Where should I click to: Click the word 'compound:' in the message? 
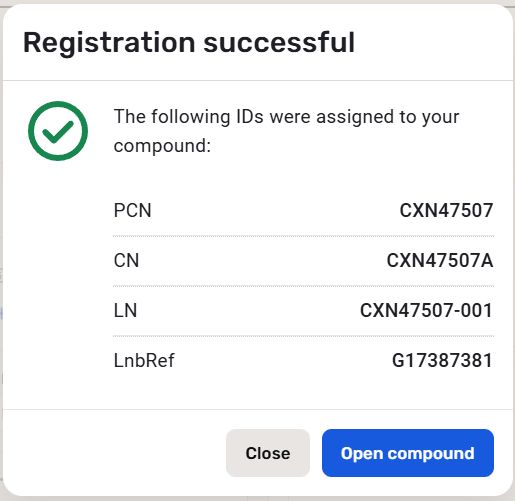coord(162,146)
